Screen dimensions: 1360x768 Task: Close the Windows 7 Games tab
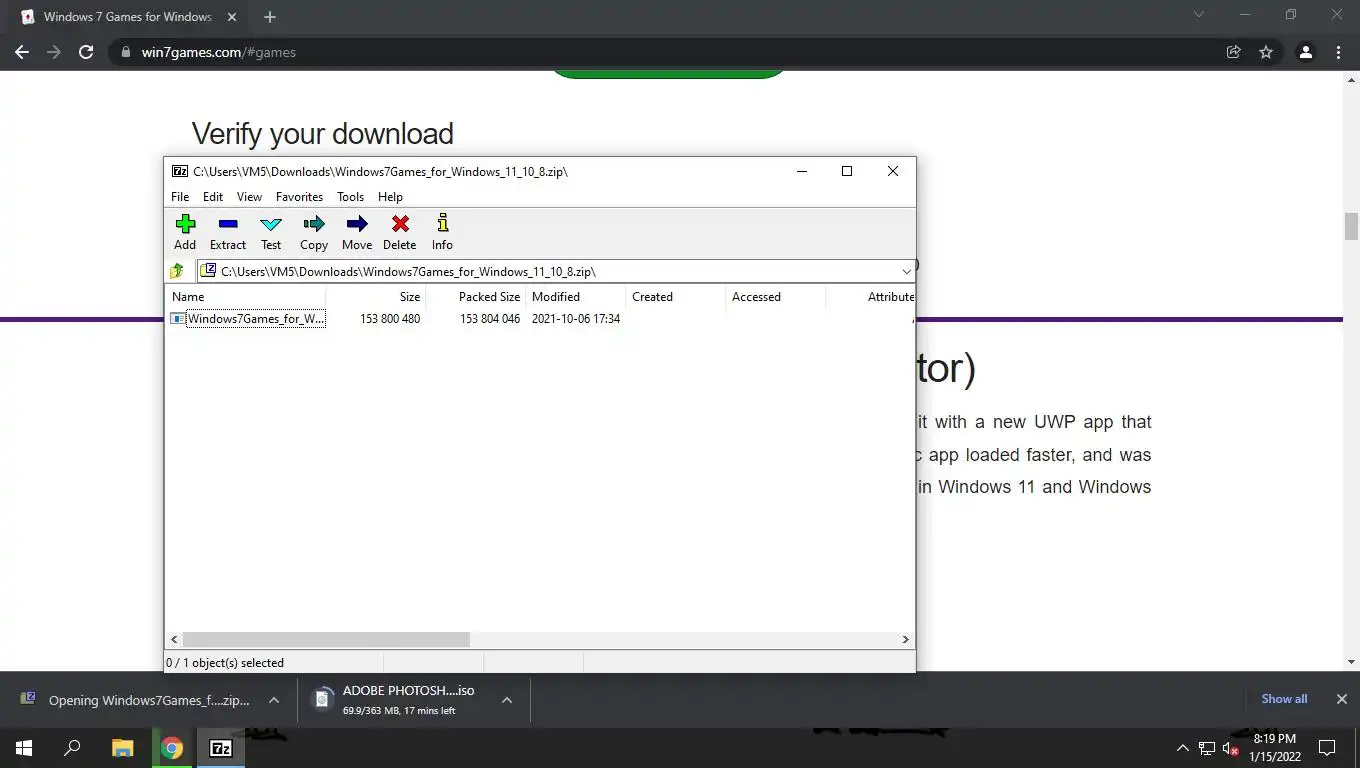232,17
